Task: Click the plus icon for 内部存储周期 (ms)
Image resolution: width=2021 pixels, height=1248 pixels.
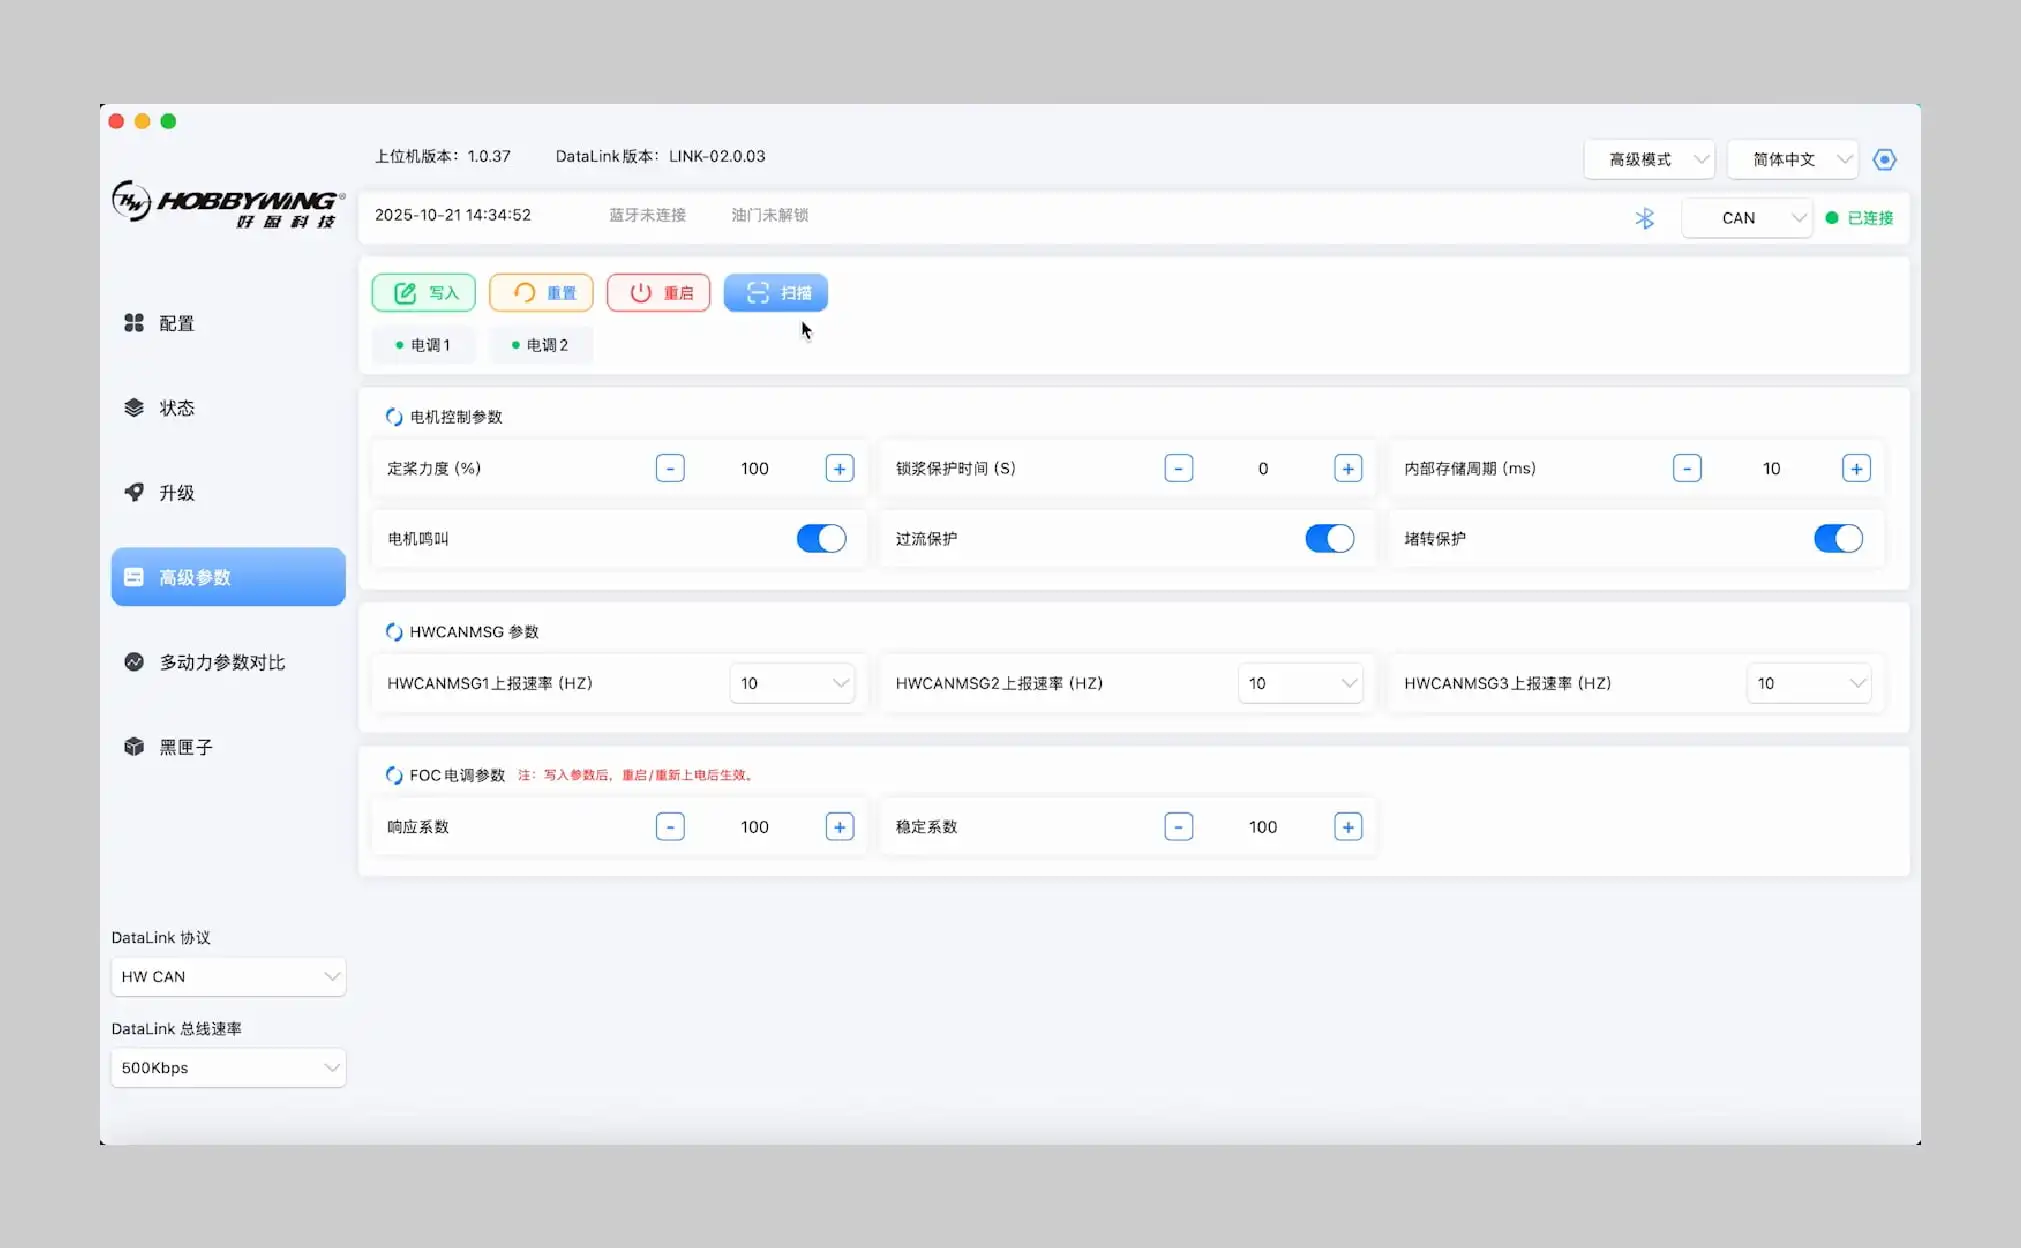Action: (1856, 468)
